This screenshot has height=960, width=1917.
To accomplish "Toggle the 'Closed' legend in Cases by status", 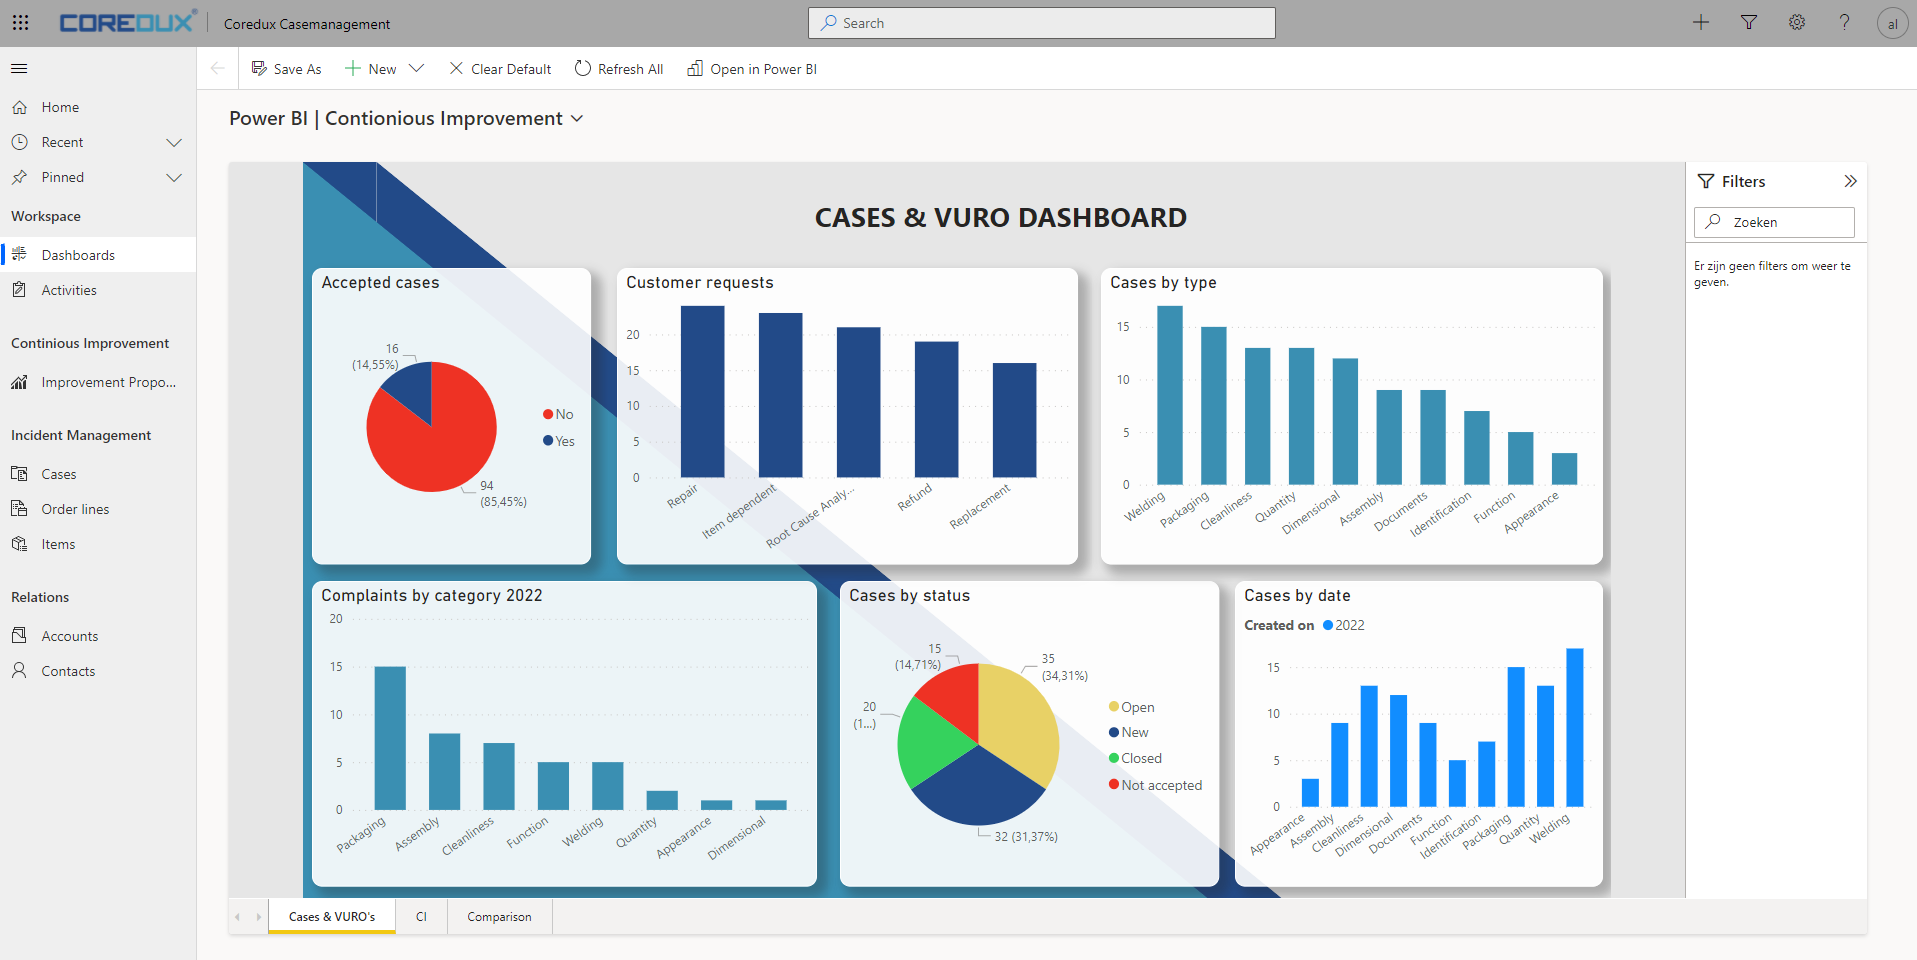I will point(1135,758).
